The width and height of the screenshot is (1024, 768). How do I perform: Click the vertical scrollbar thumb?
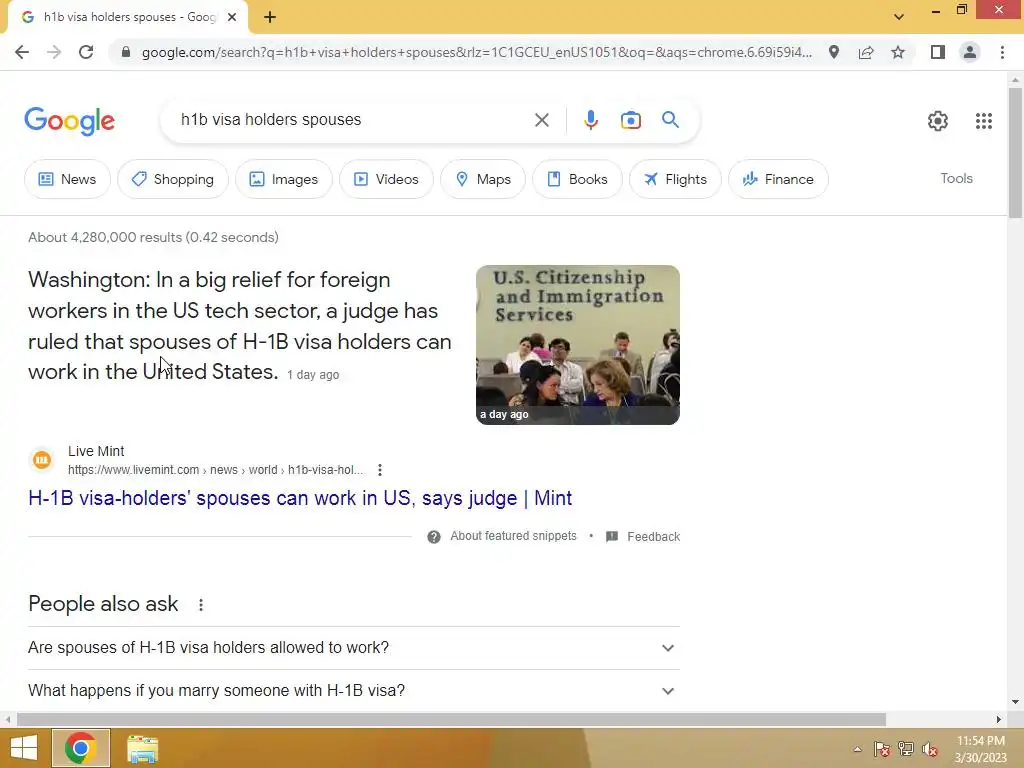pyautogui.click(x=1015, y=153)
